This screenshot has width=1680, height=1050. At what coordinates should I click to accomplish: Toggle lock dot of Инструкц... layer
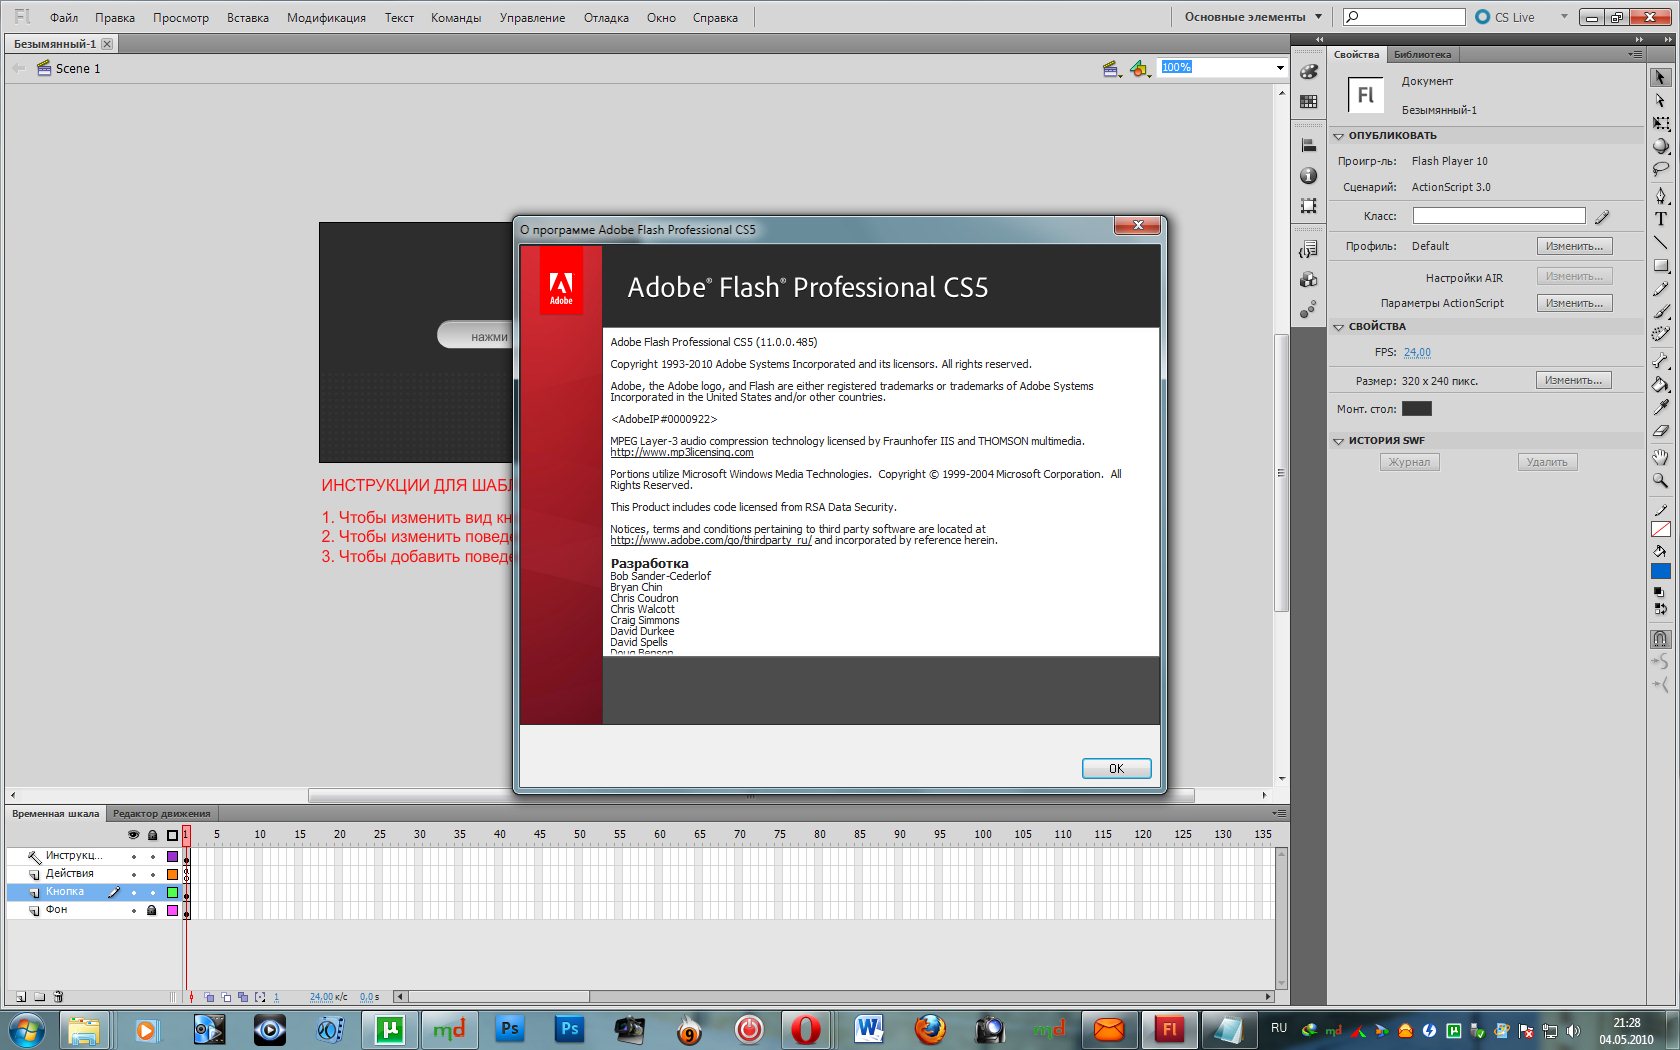click(x=152, y=856)
